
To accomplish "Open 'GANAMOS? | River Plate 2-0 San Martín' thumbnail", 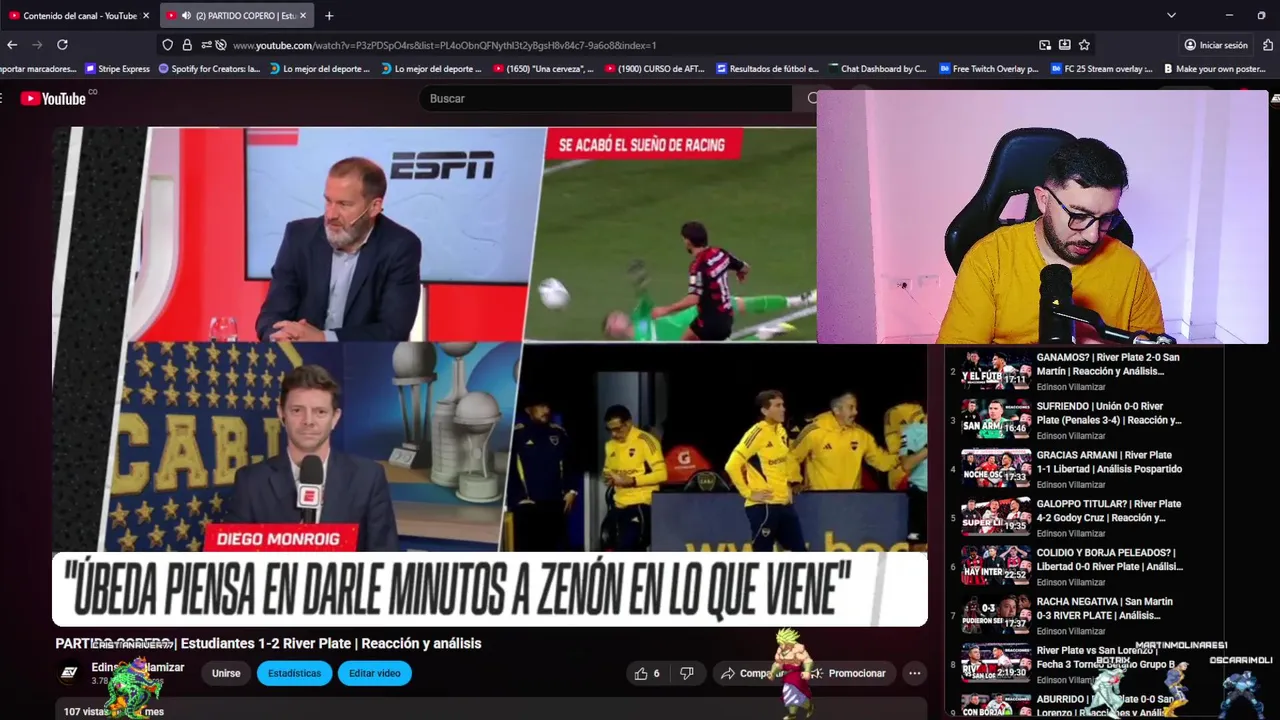I will (996, 370).
